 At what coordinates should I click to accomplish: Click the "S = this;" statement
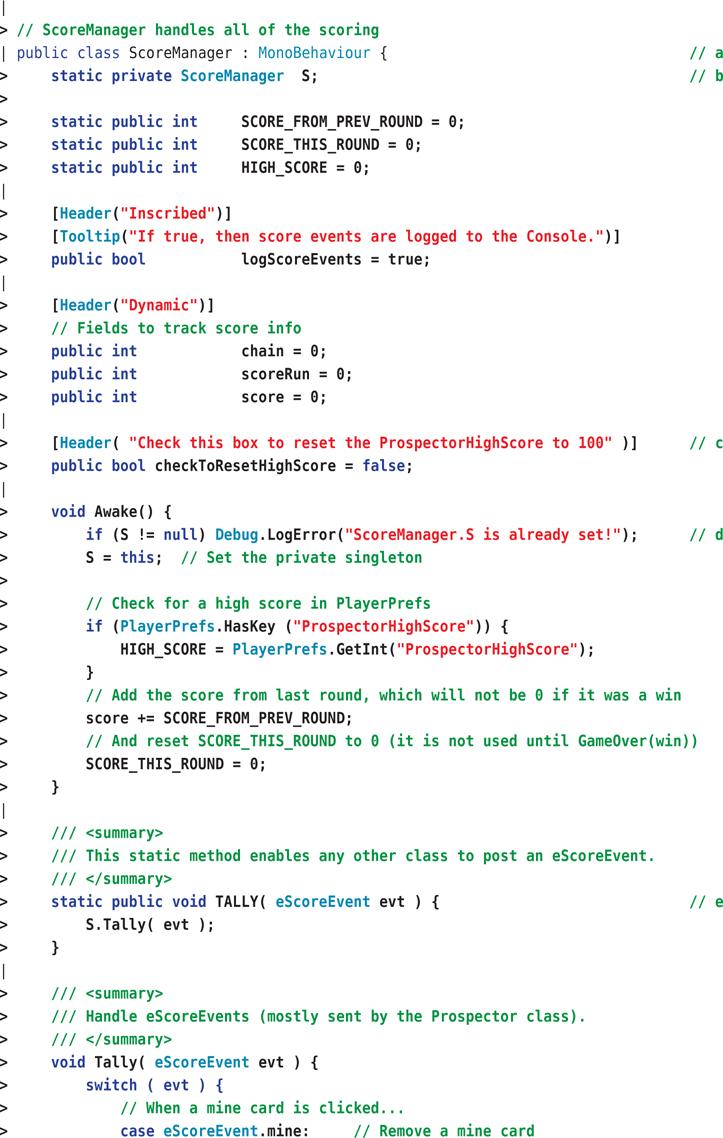[124, 558]
